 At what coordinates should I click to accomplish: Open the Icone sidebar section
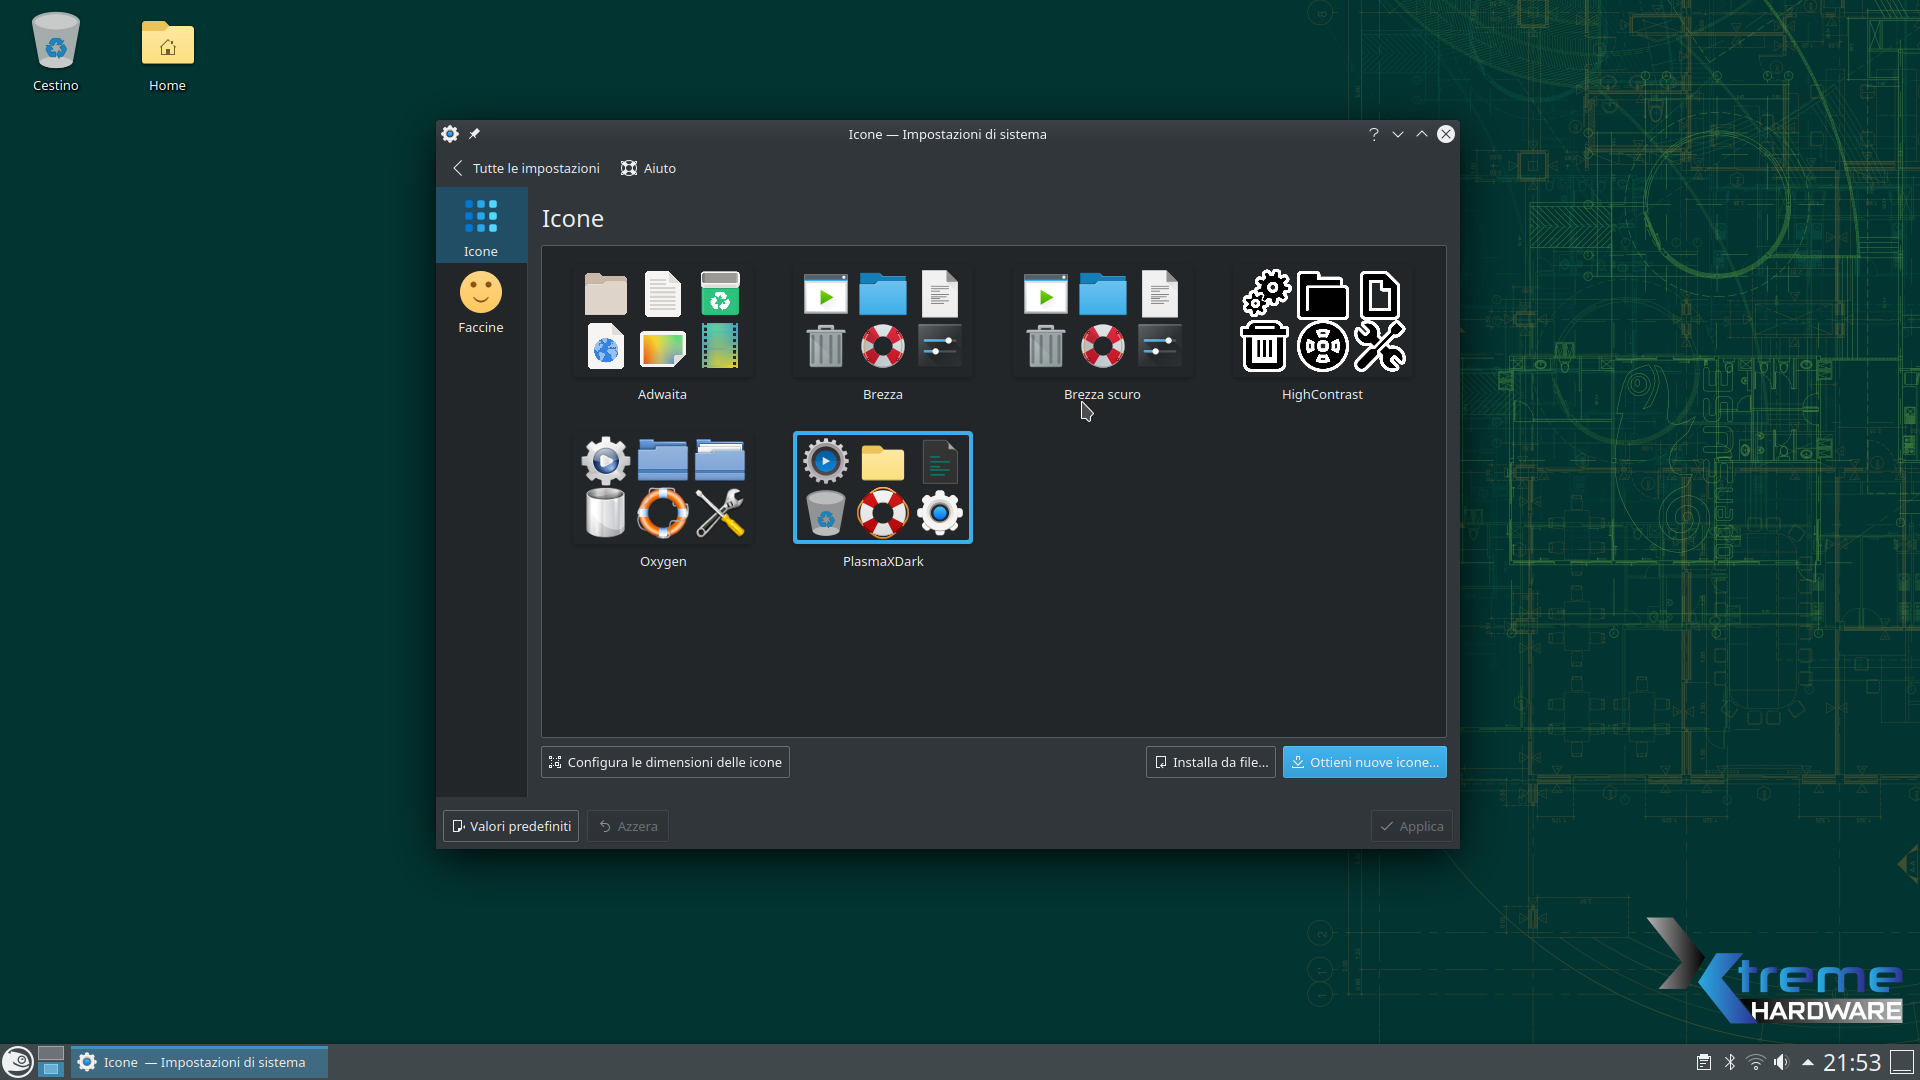tap(481, 227)
